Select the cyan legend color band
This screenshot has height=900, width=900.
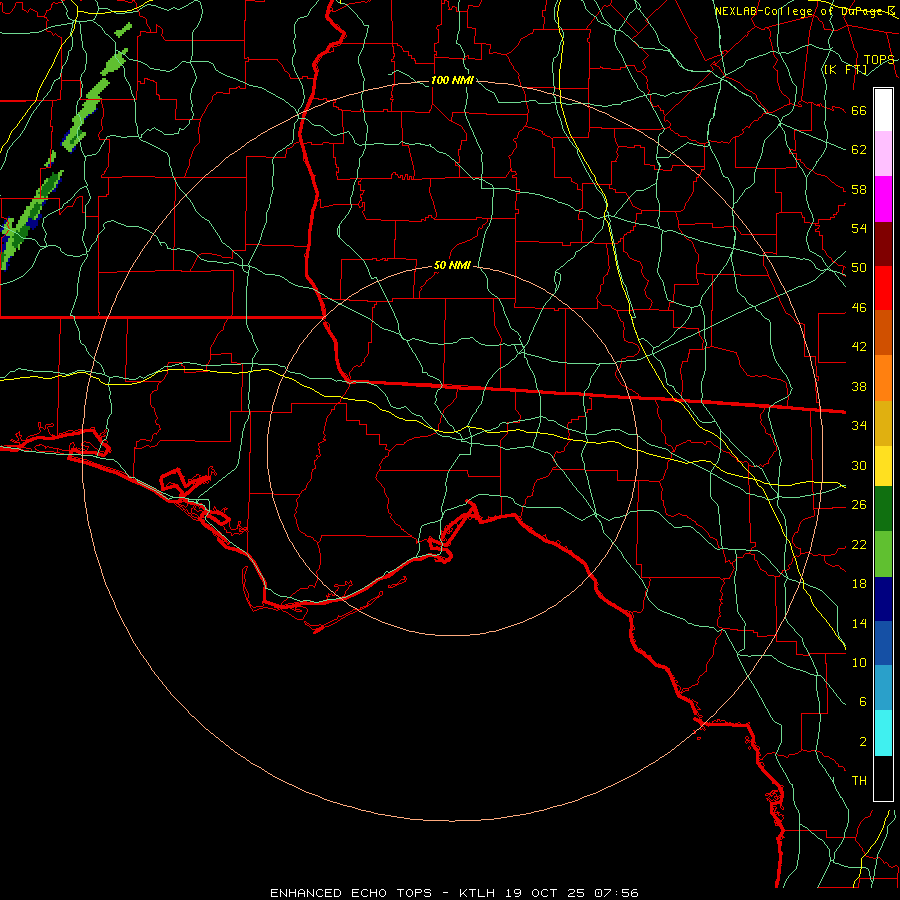point(883,733)
